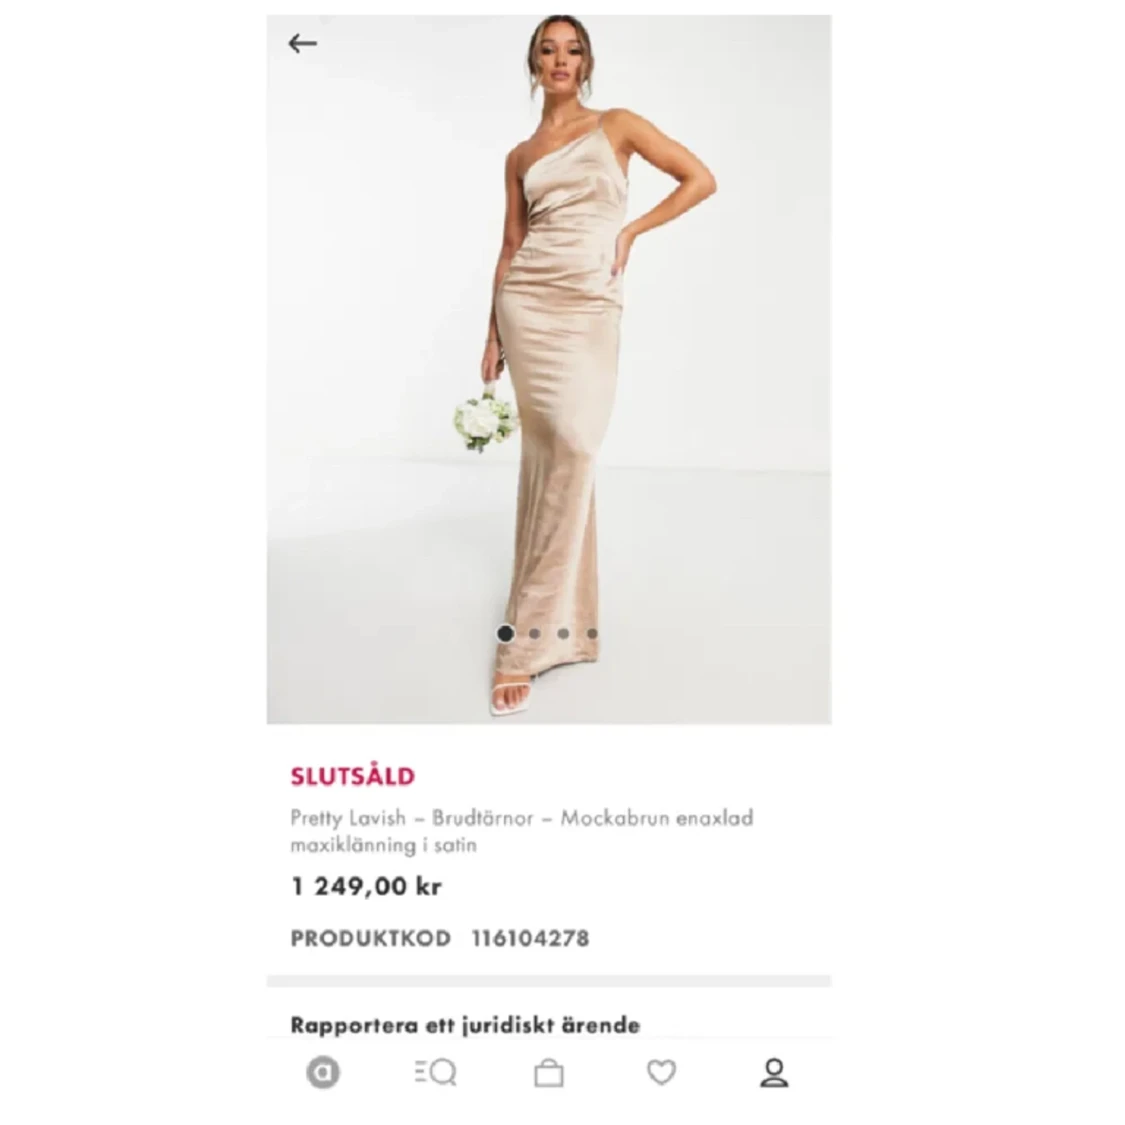Open the satin dress product photo
The height and width of the screenshot is (1125, 1125).
click(549, 369)
